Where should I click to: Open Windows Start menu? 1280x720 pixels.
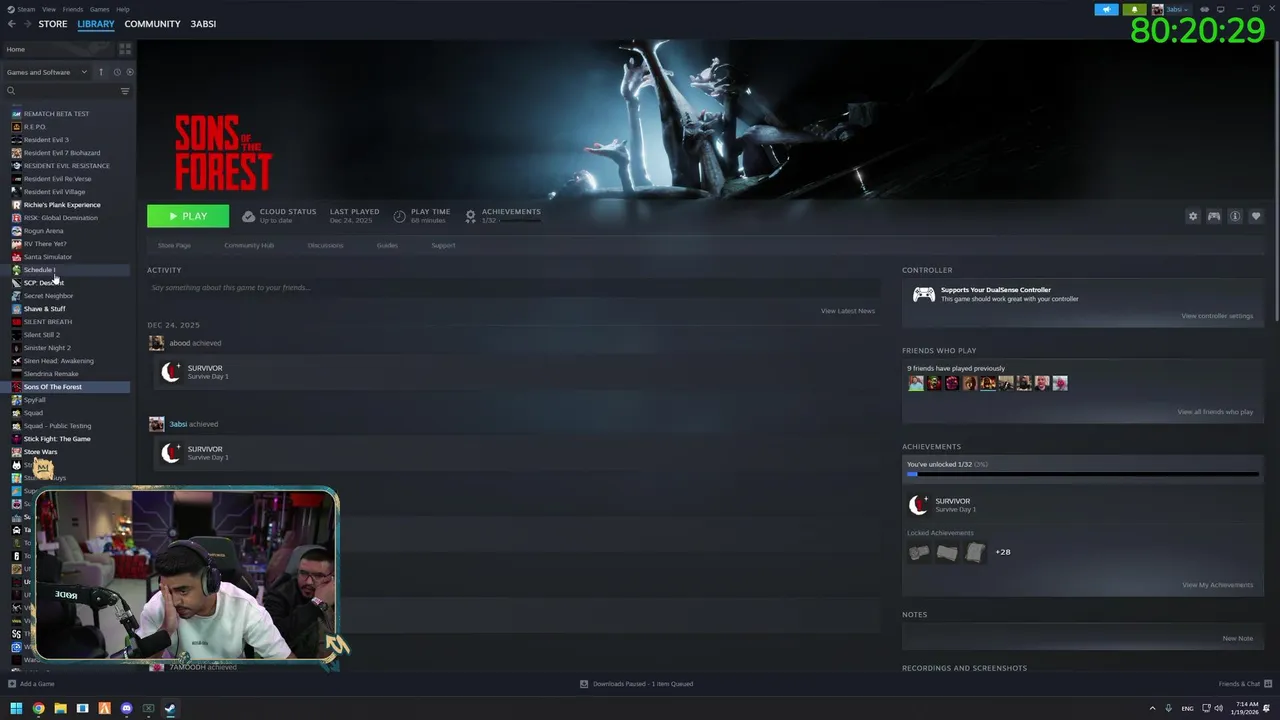coord(15,708)
